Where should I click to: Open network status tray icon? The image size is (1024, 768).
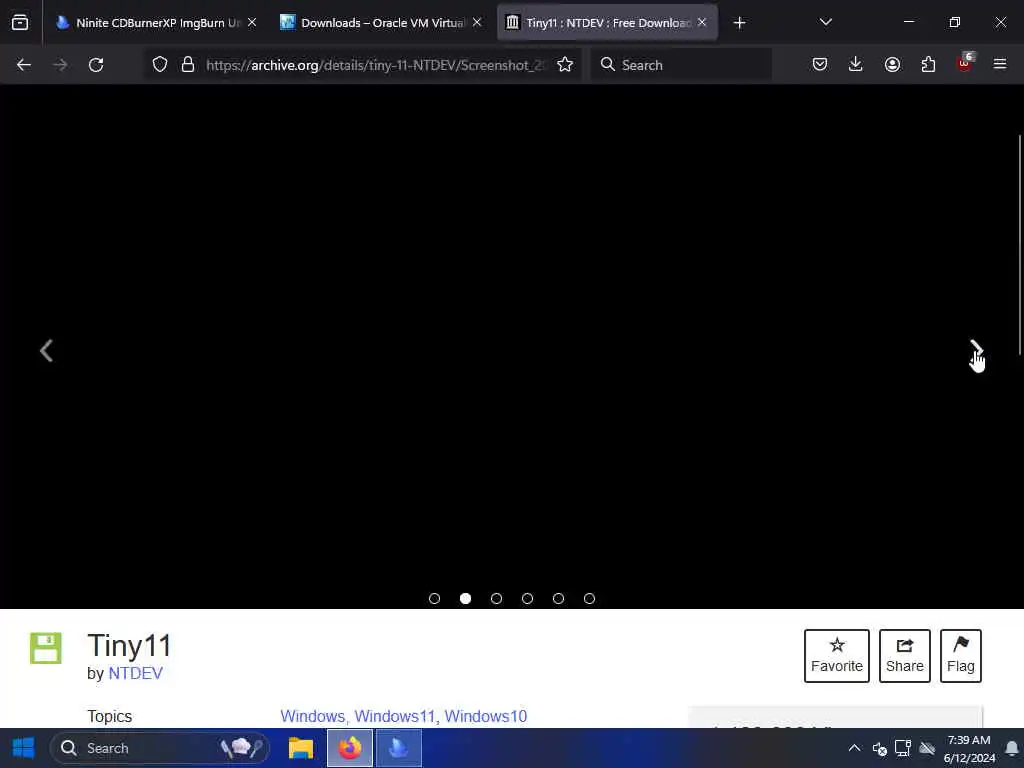(903, 748)
